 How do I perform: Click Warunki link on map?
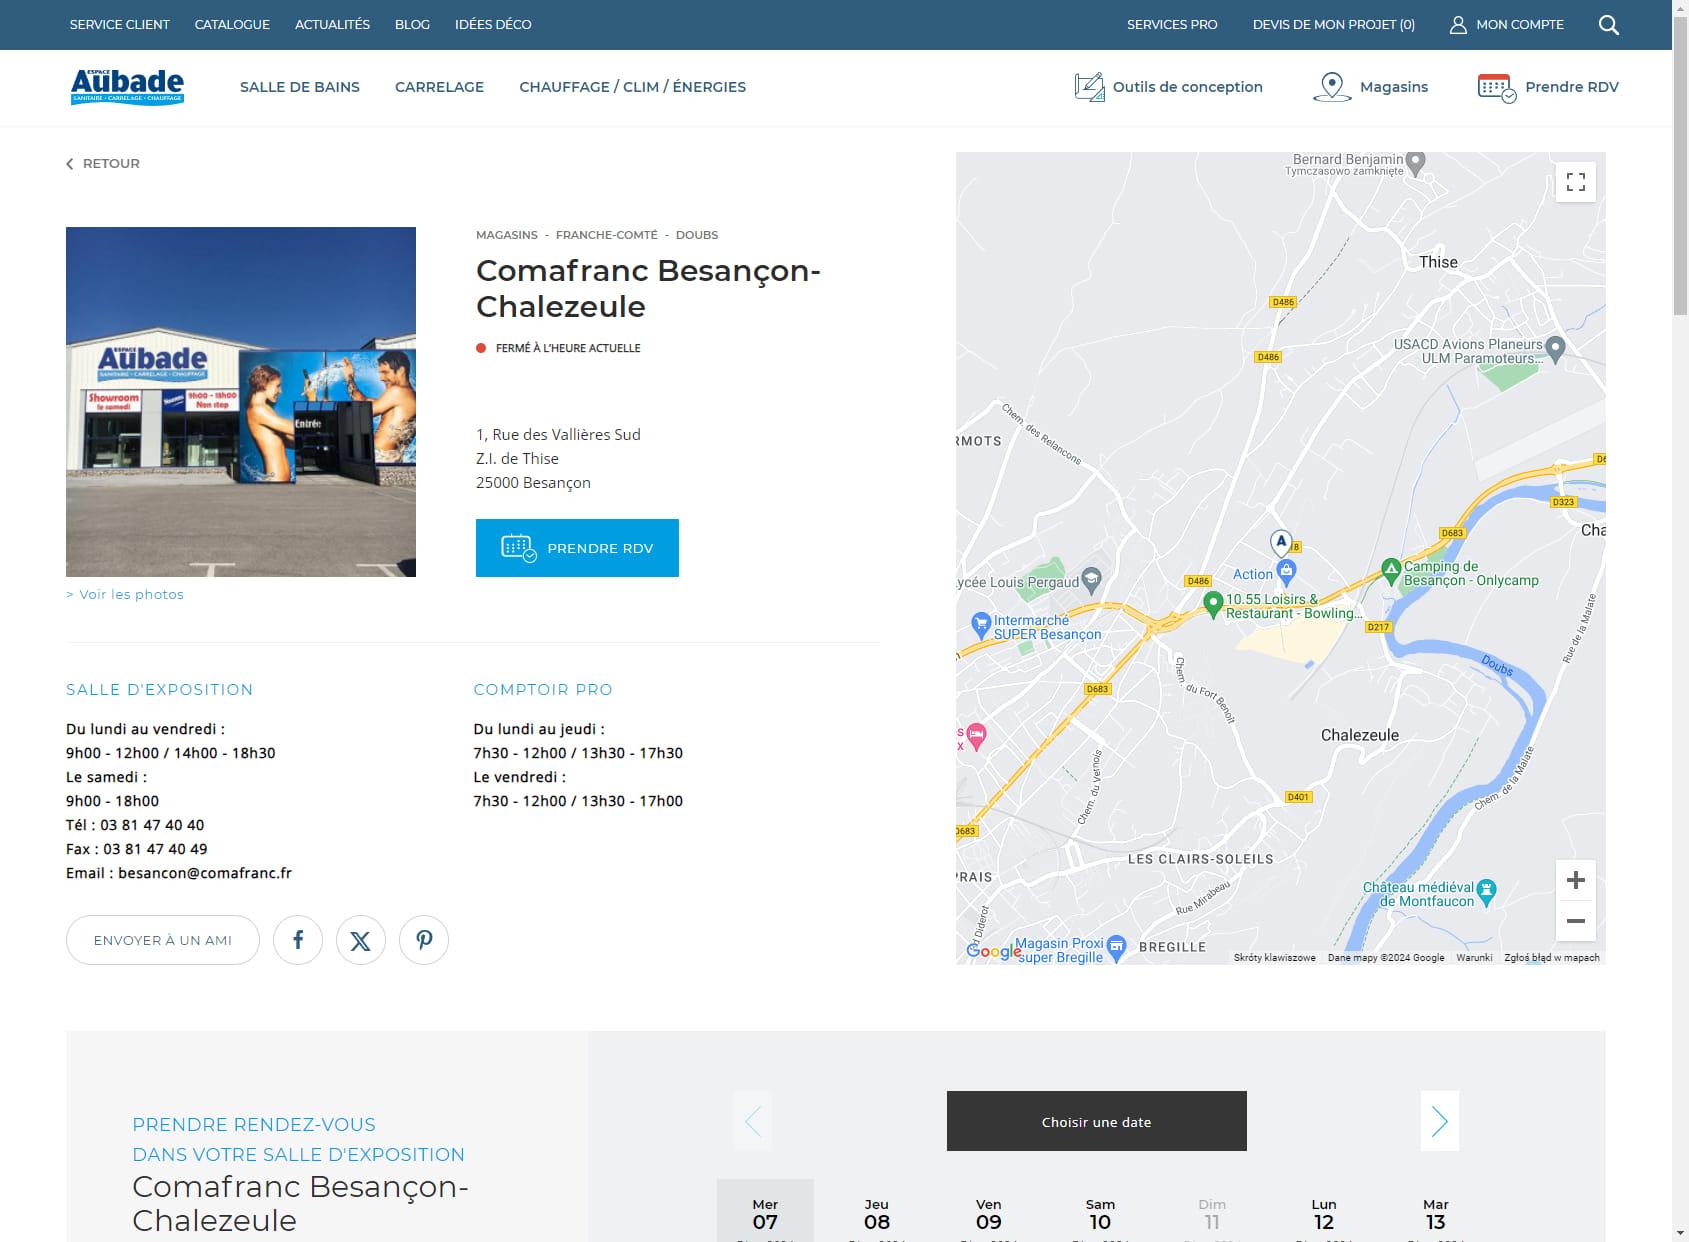[1474, 958]
